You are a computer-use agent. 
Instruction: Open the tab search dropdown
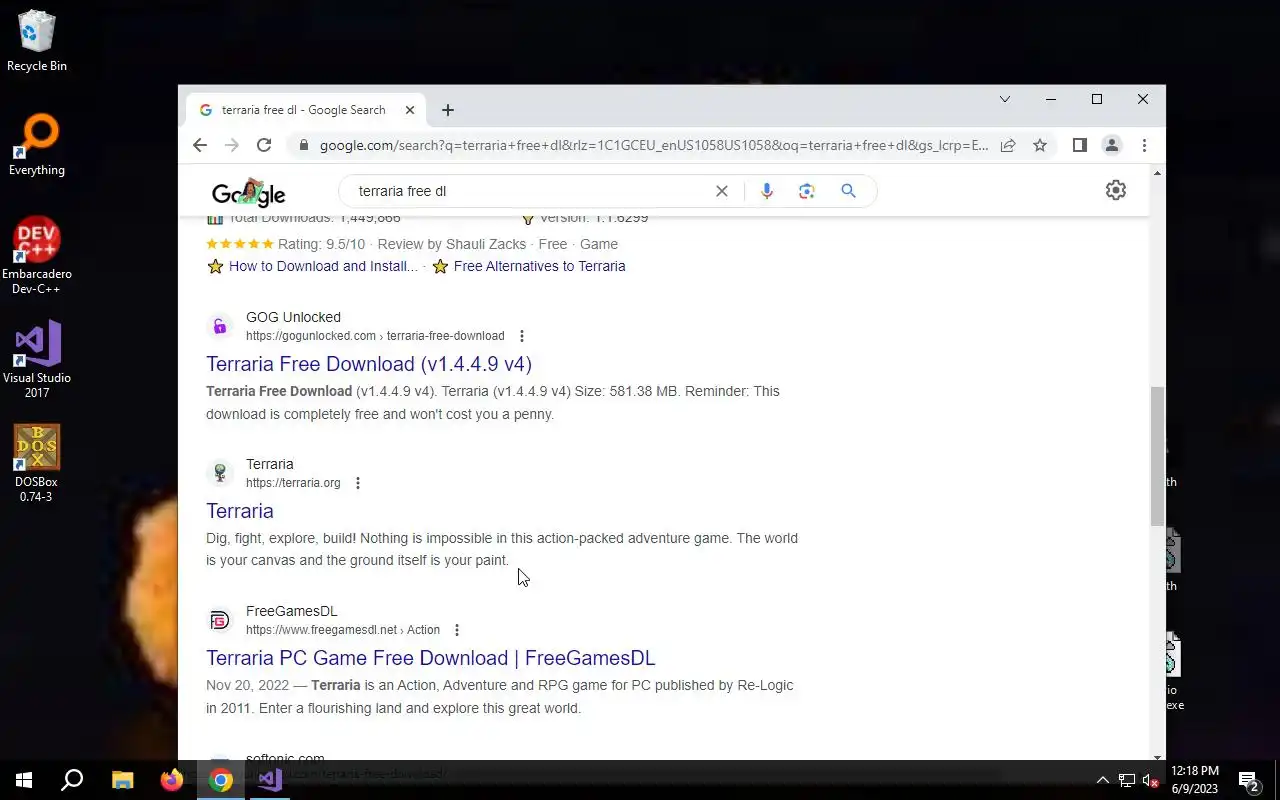click(x=1005, y=99)
